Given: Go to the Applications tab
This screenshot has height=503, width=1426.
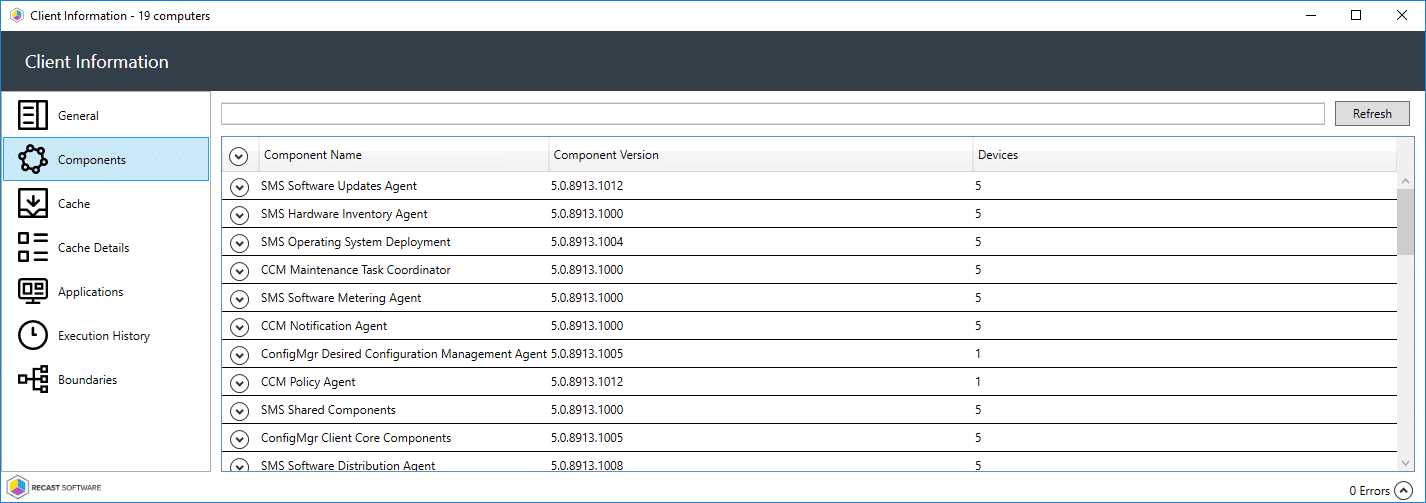Looking at the screenshot, I should [x=106, y=291].
